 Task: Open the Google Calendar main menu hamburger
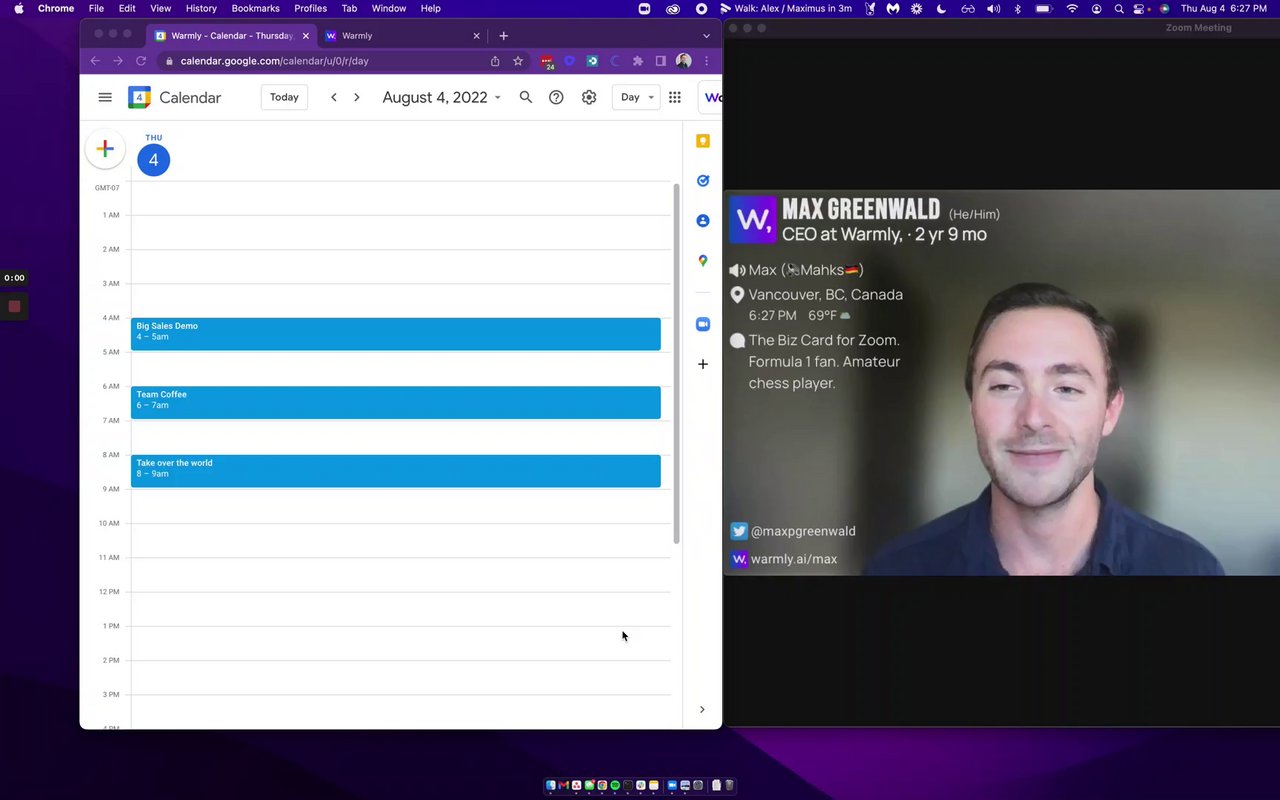pos(105,97)
